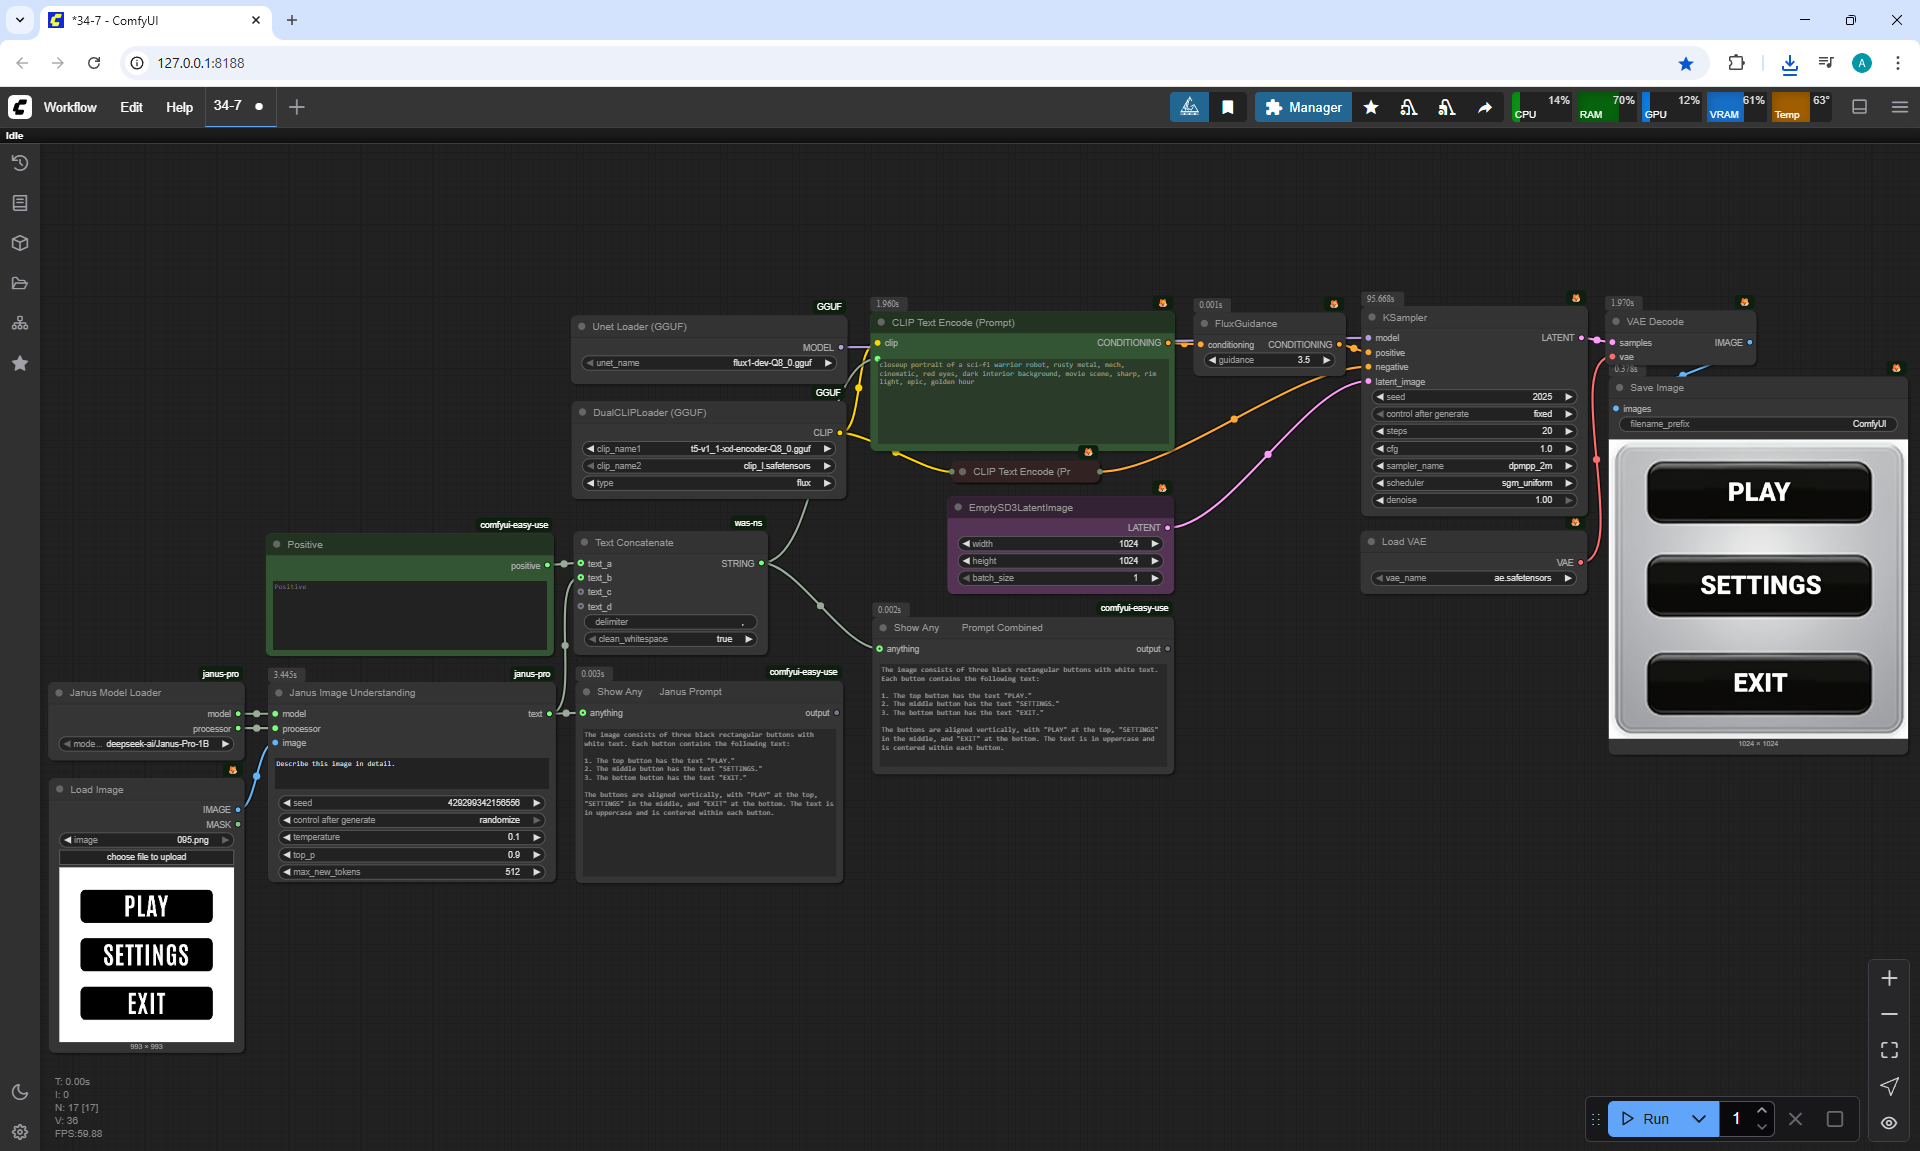Open settings gear icon at bottom left
This screenshot has height=1151, width=1920.
(x=20, y=1132)
